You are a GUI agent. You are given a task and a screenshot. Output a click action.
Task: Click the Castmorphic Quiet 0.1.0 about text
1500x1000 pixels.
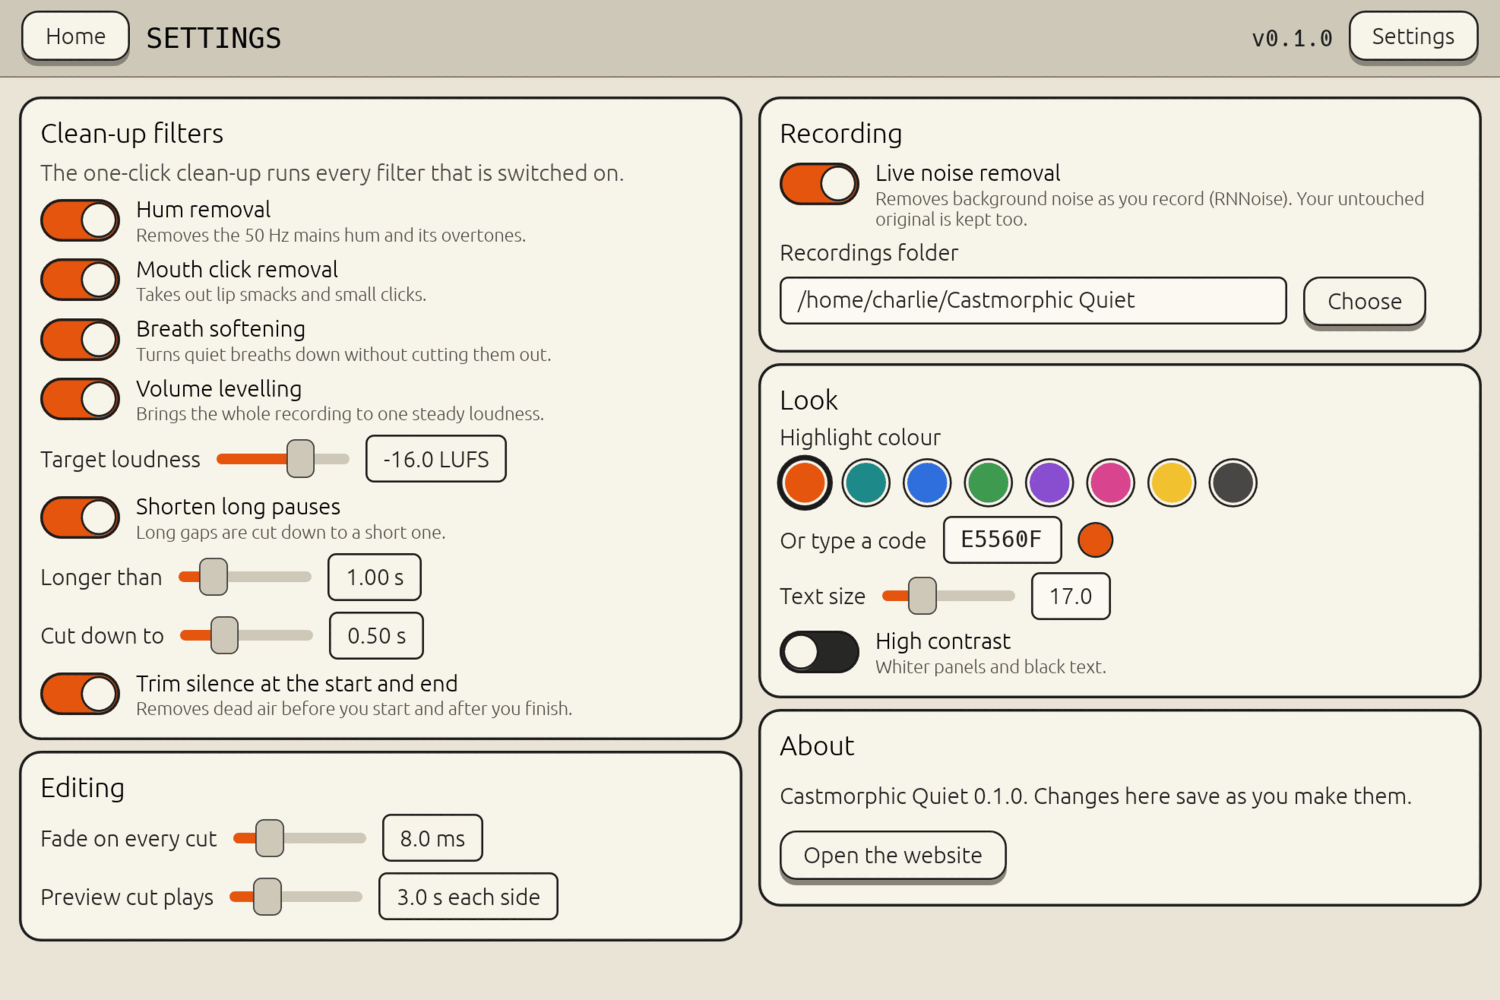(x=1096, y=796)
